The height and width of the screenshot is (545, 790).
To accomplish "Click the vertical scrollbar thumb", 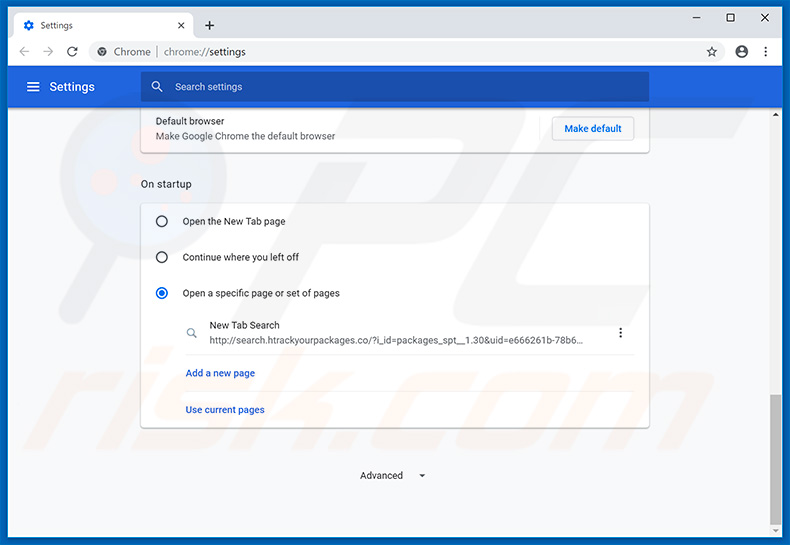I will [x=775, y=459].
